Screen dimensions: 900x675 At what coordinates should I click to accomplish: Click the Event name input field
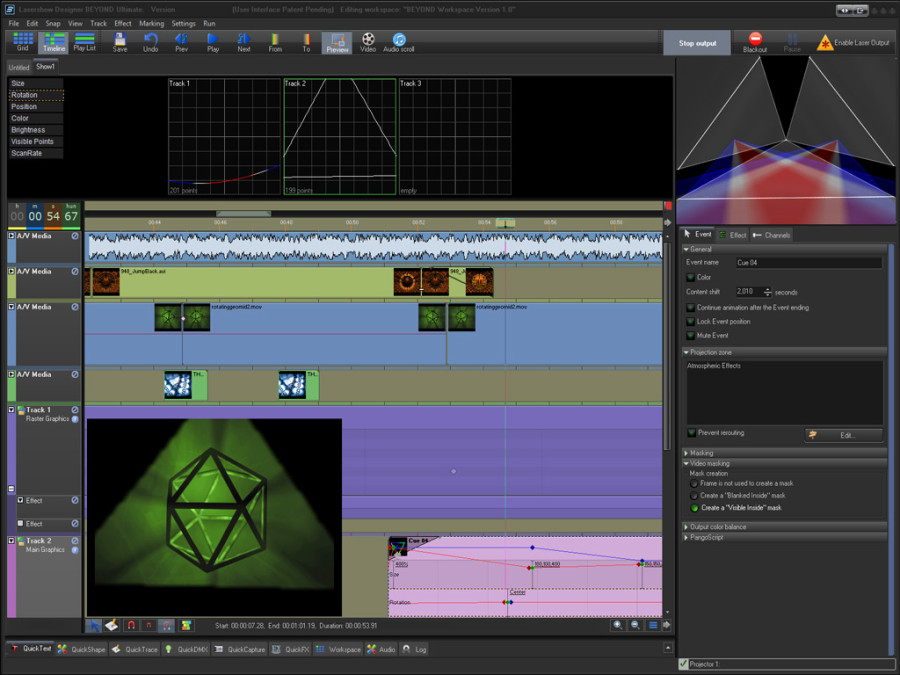click(x=808, y=263)
